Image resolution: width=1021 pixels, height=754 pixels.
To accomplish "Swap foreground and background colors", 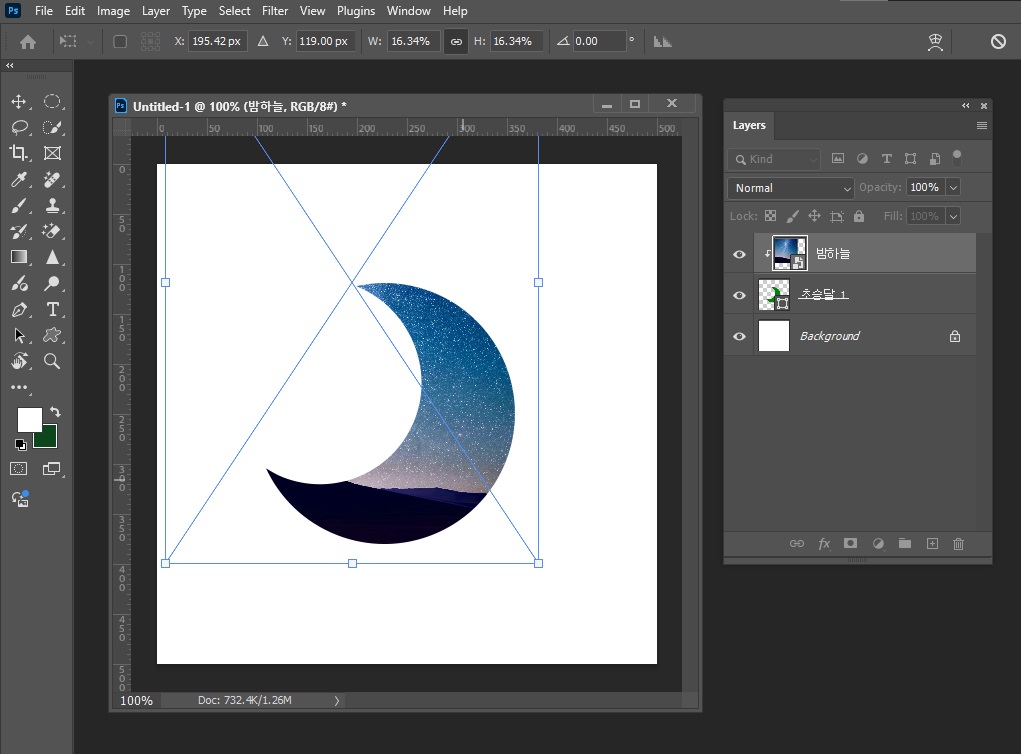I will (x=55, y=412).
